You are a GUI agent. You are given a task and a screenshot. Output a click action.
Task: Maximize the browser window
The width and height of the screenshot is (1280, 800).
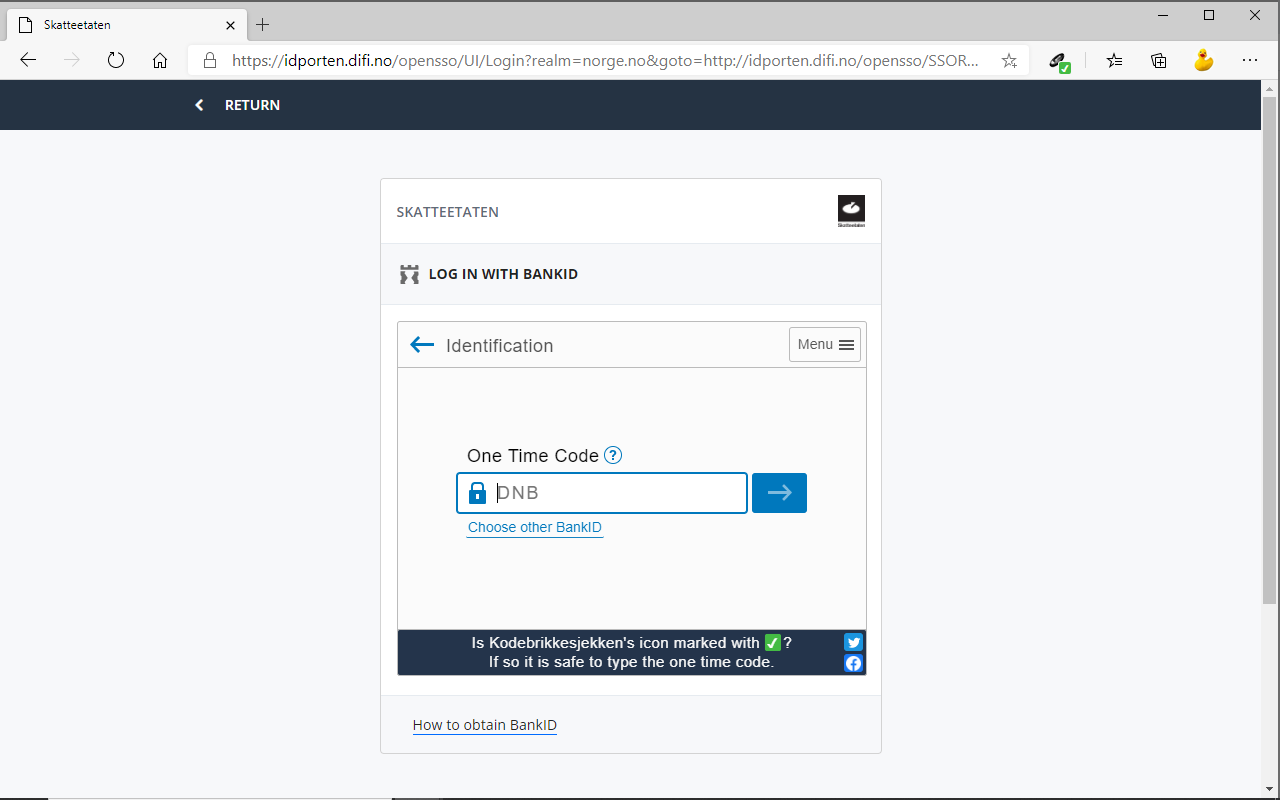click(1209, 15)
